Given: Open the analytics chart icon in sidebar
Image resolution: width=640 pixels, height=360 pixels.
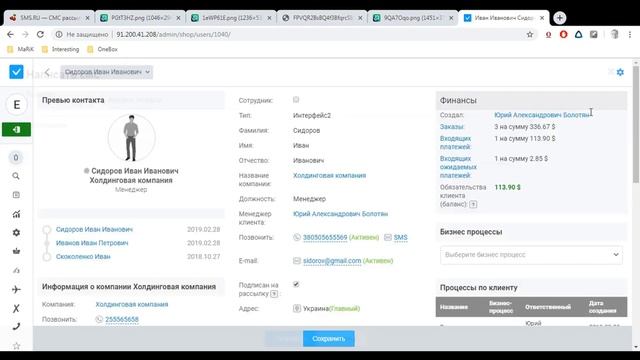Looking at the screenshot, I should (16, 214).
